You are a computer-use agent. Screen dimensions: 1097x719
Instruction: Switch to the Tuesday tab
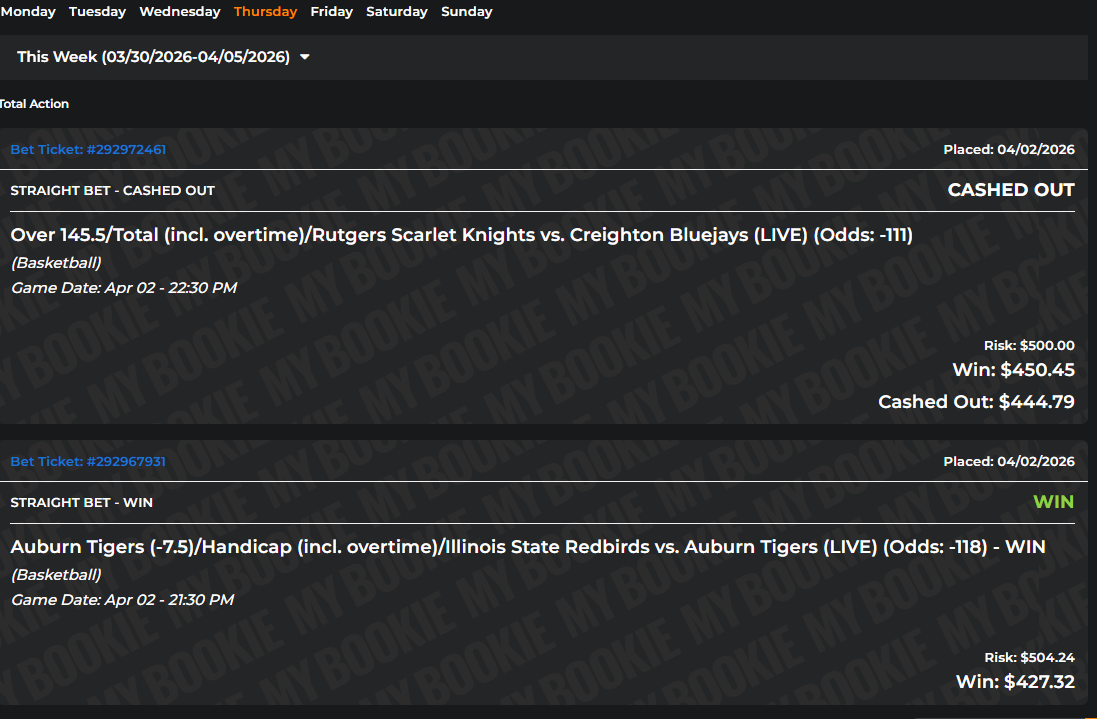tap(97, 12)
